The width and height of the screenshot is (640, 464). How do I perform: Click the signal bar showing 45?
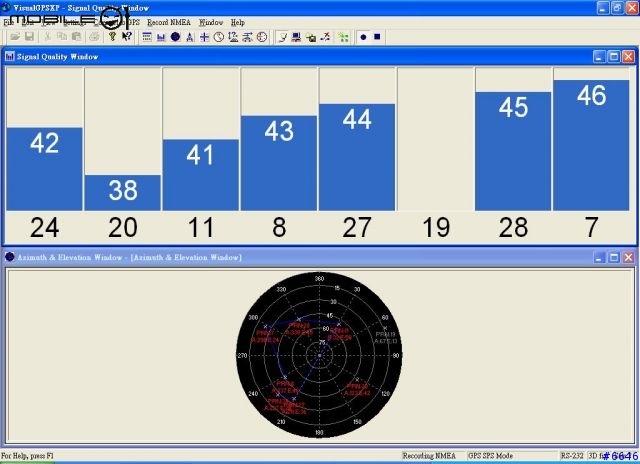513,151
